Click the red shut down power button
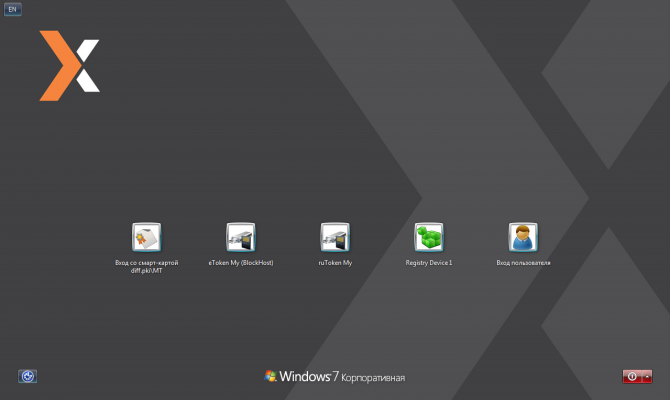This screenshot has width=670, height=400. pyautogui.click(x=632, y=376)
